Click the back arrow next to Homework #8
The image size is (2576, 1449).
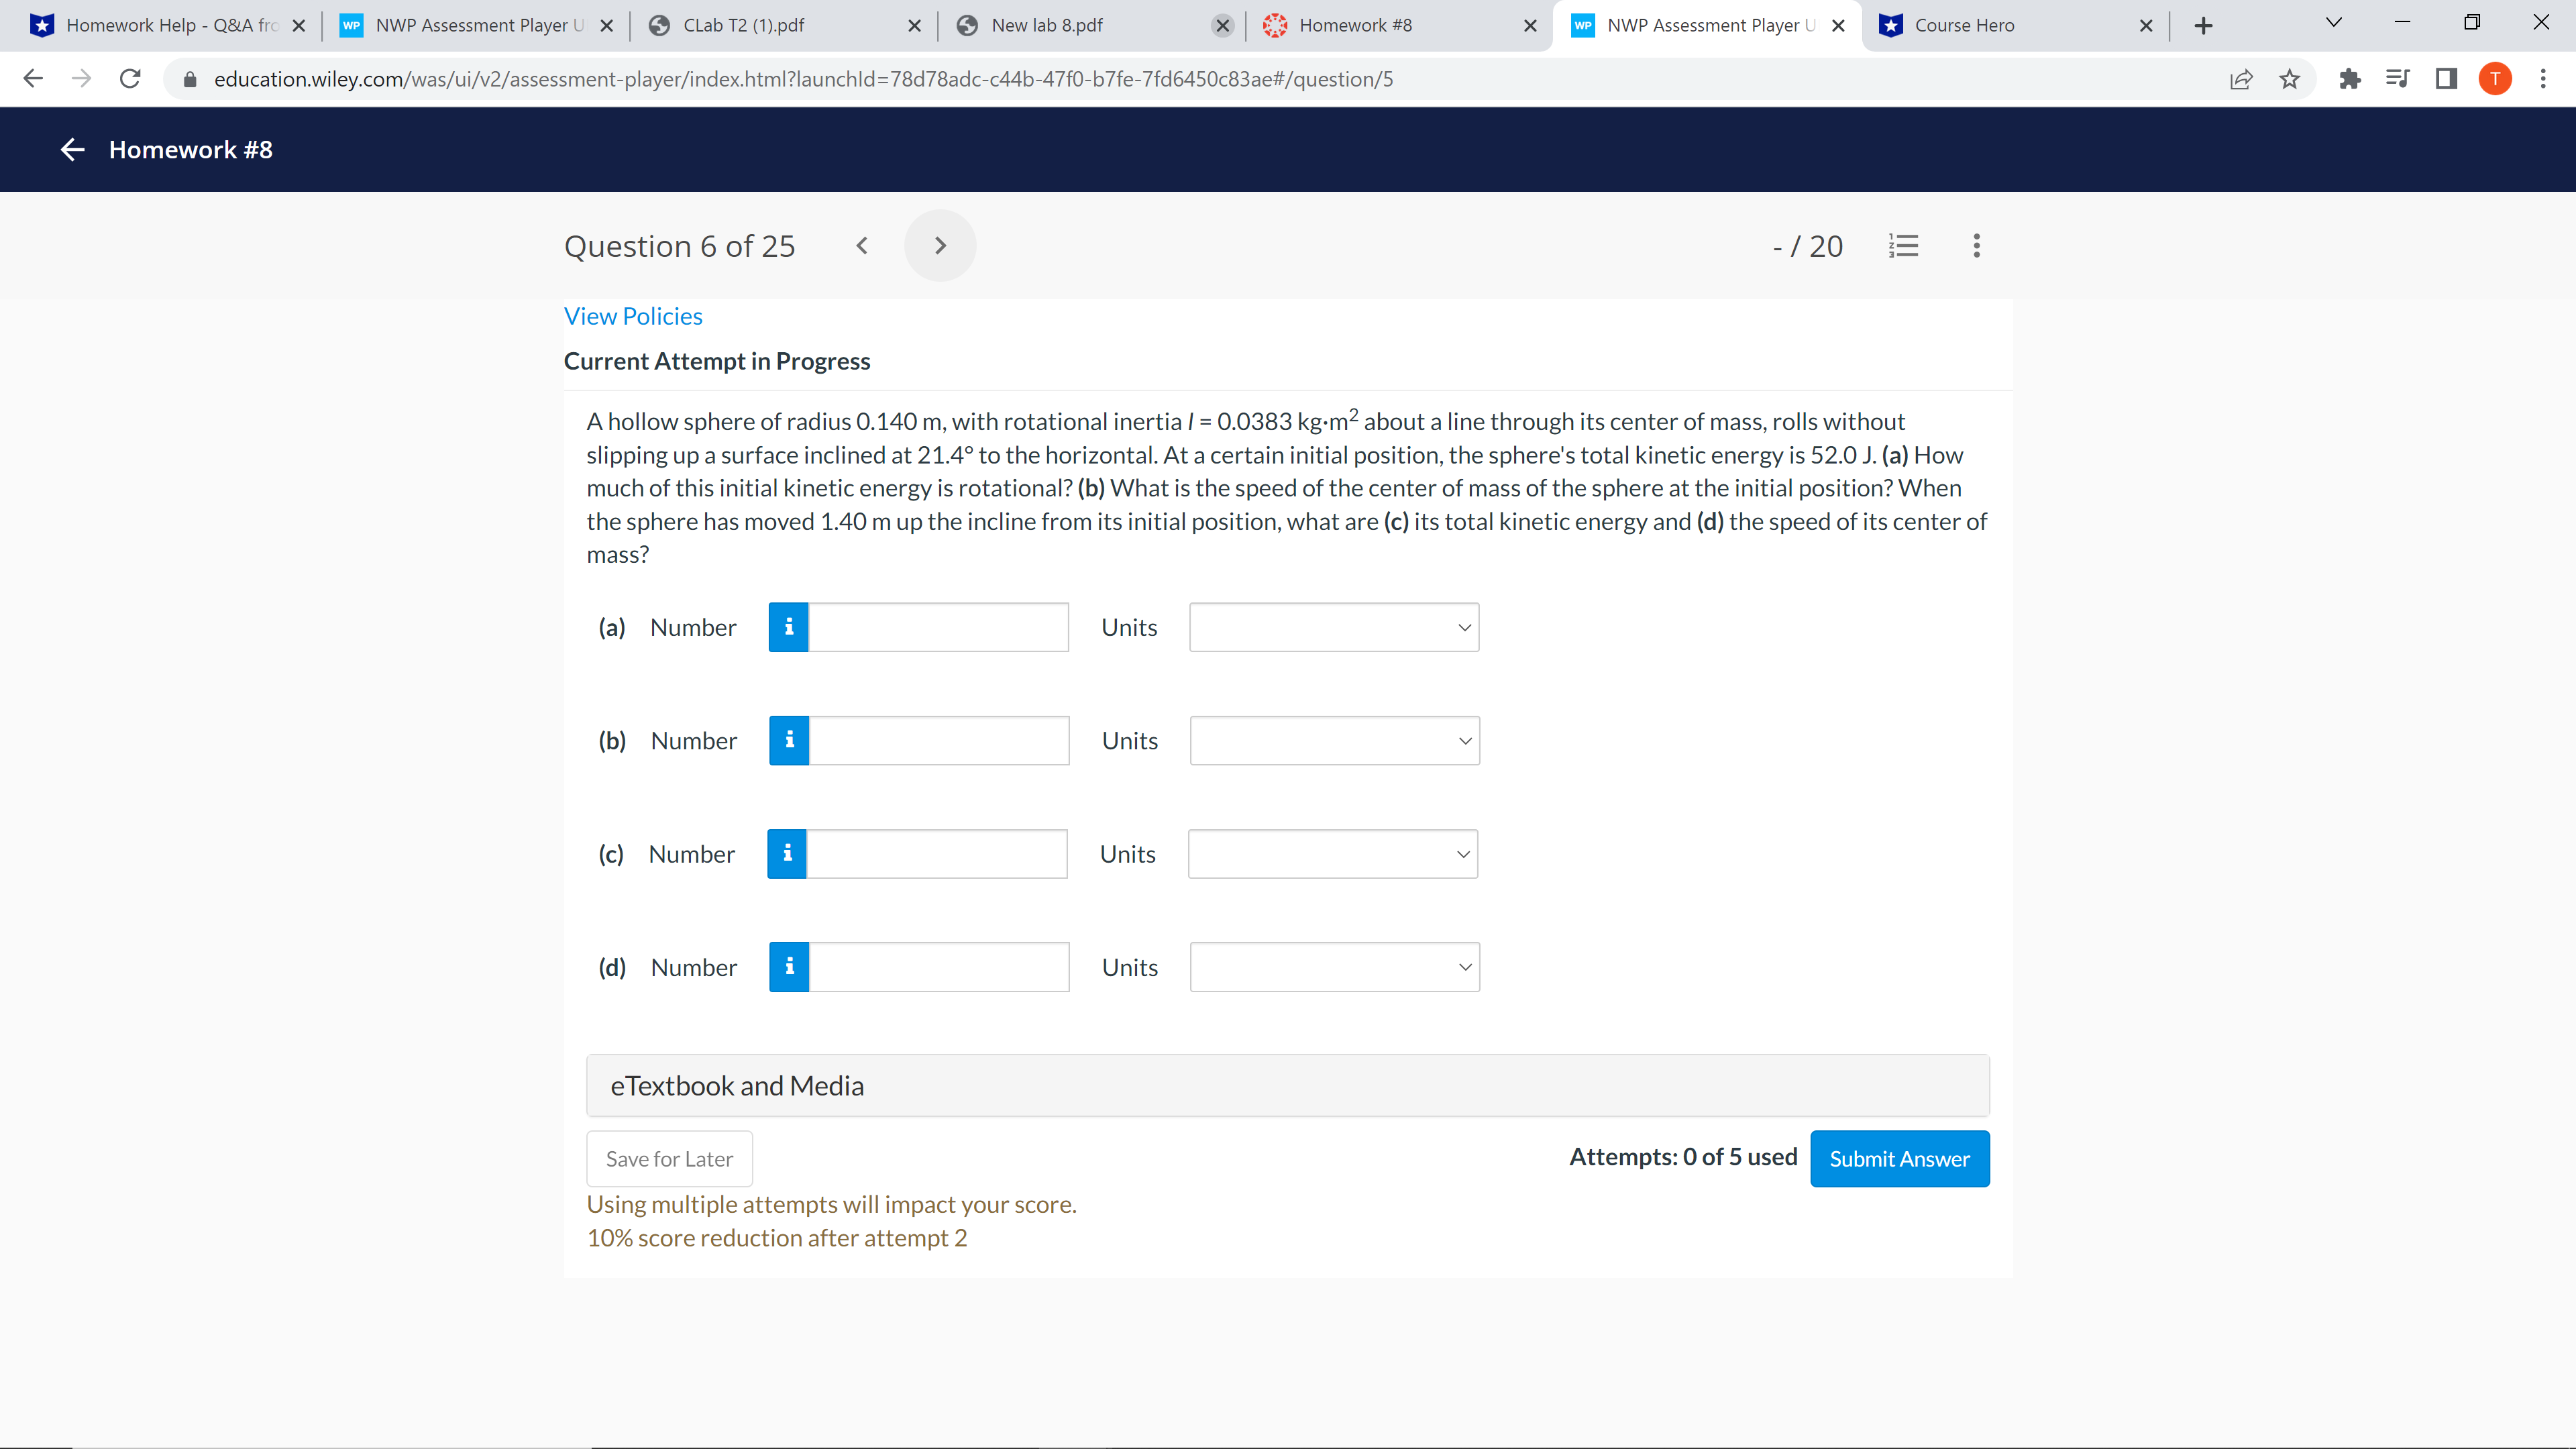71,149
